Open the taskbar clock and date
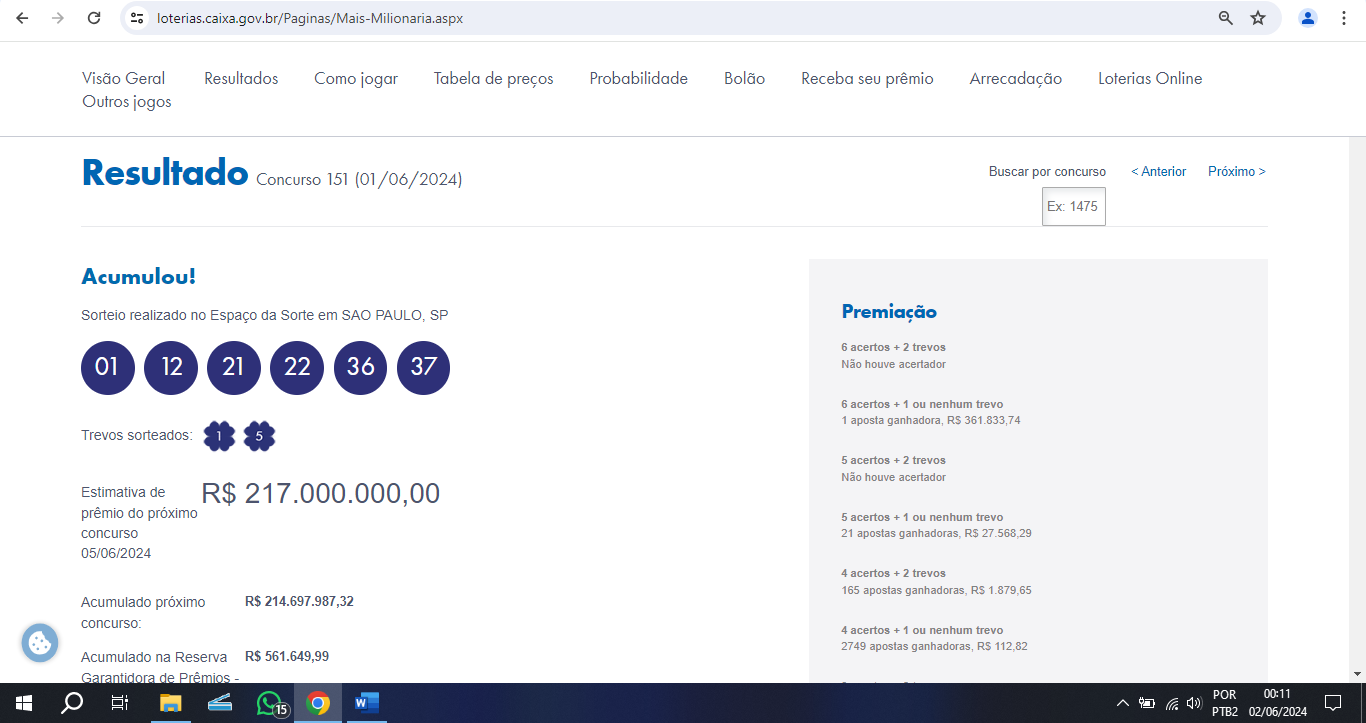1366x723 pixels. click(1277, 703)
